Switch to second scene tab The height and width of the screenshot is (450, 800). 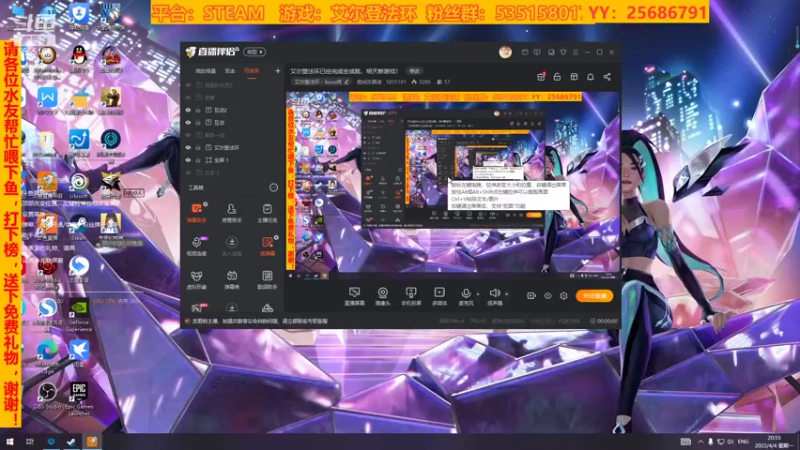point(230,71)
